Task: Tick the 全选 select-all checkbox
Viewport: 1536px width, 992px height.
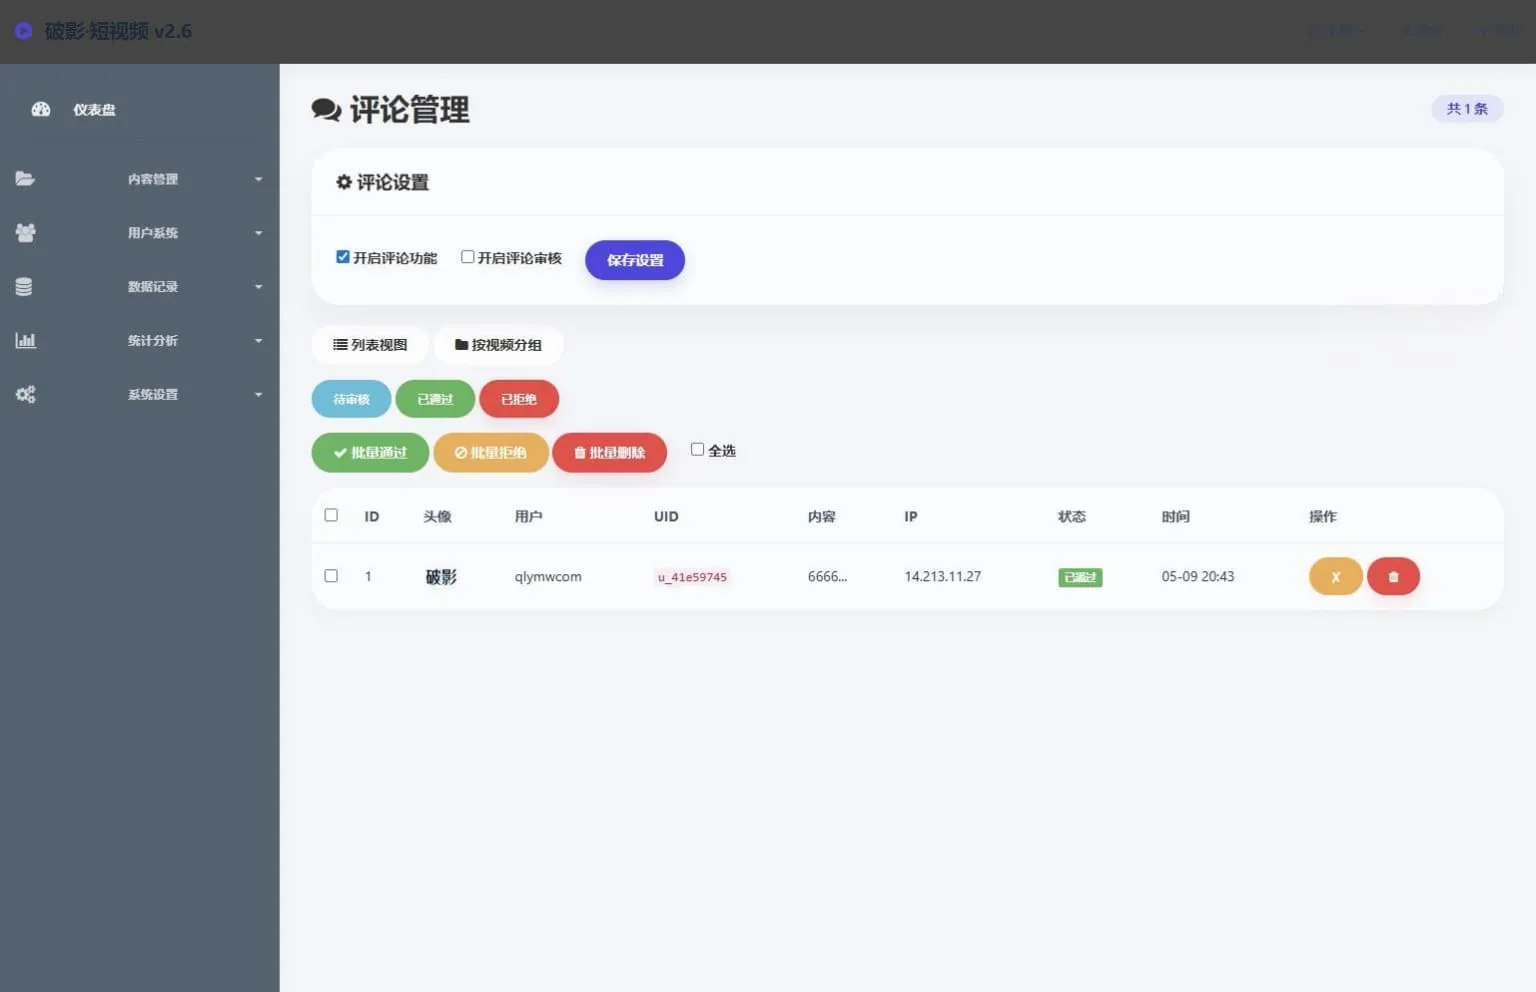Action: pos(697,450)
